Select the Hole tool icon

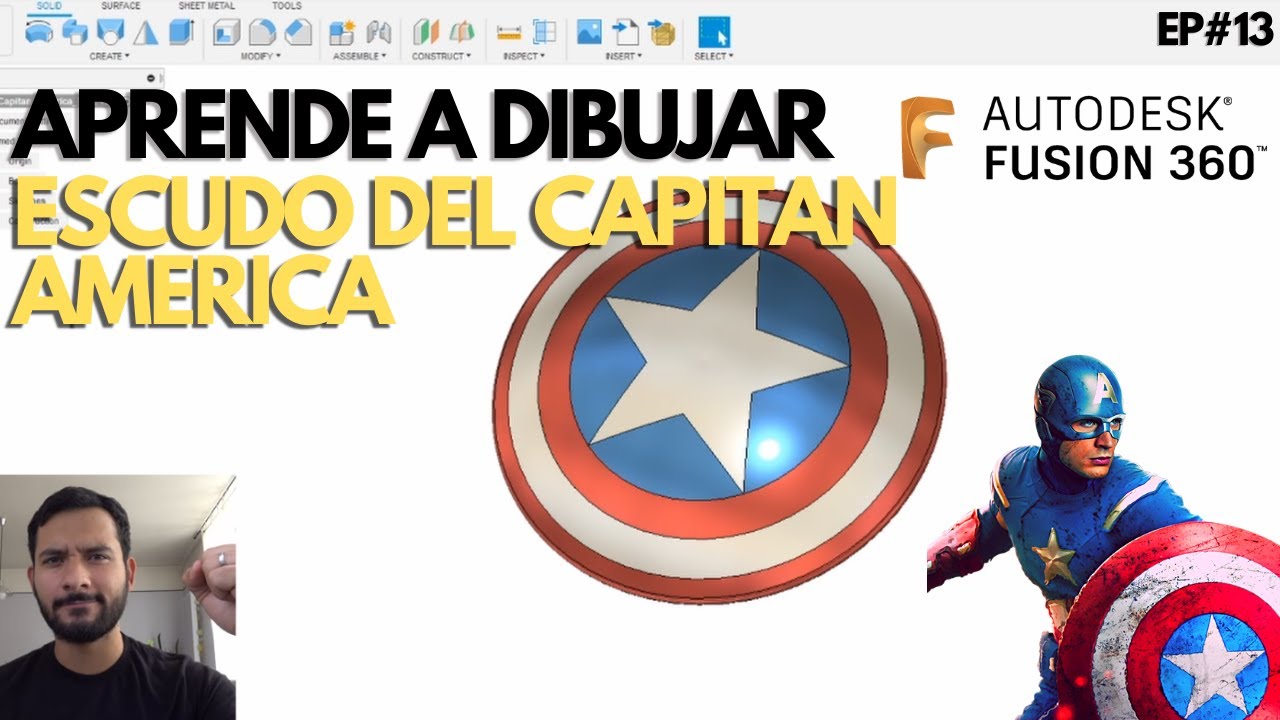pos(111,32)
